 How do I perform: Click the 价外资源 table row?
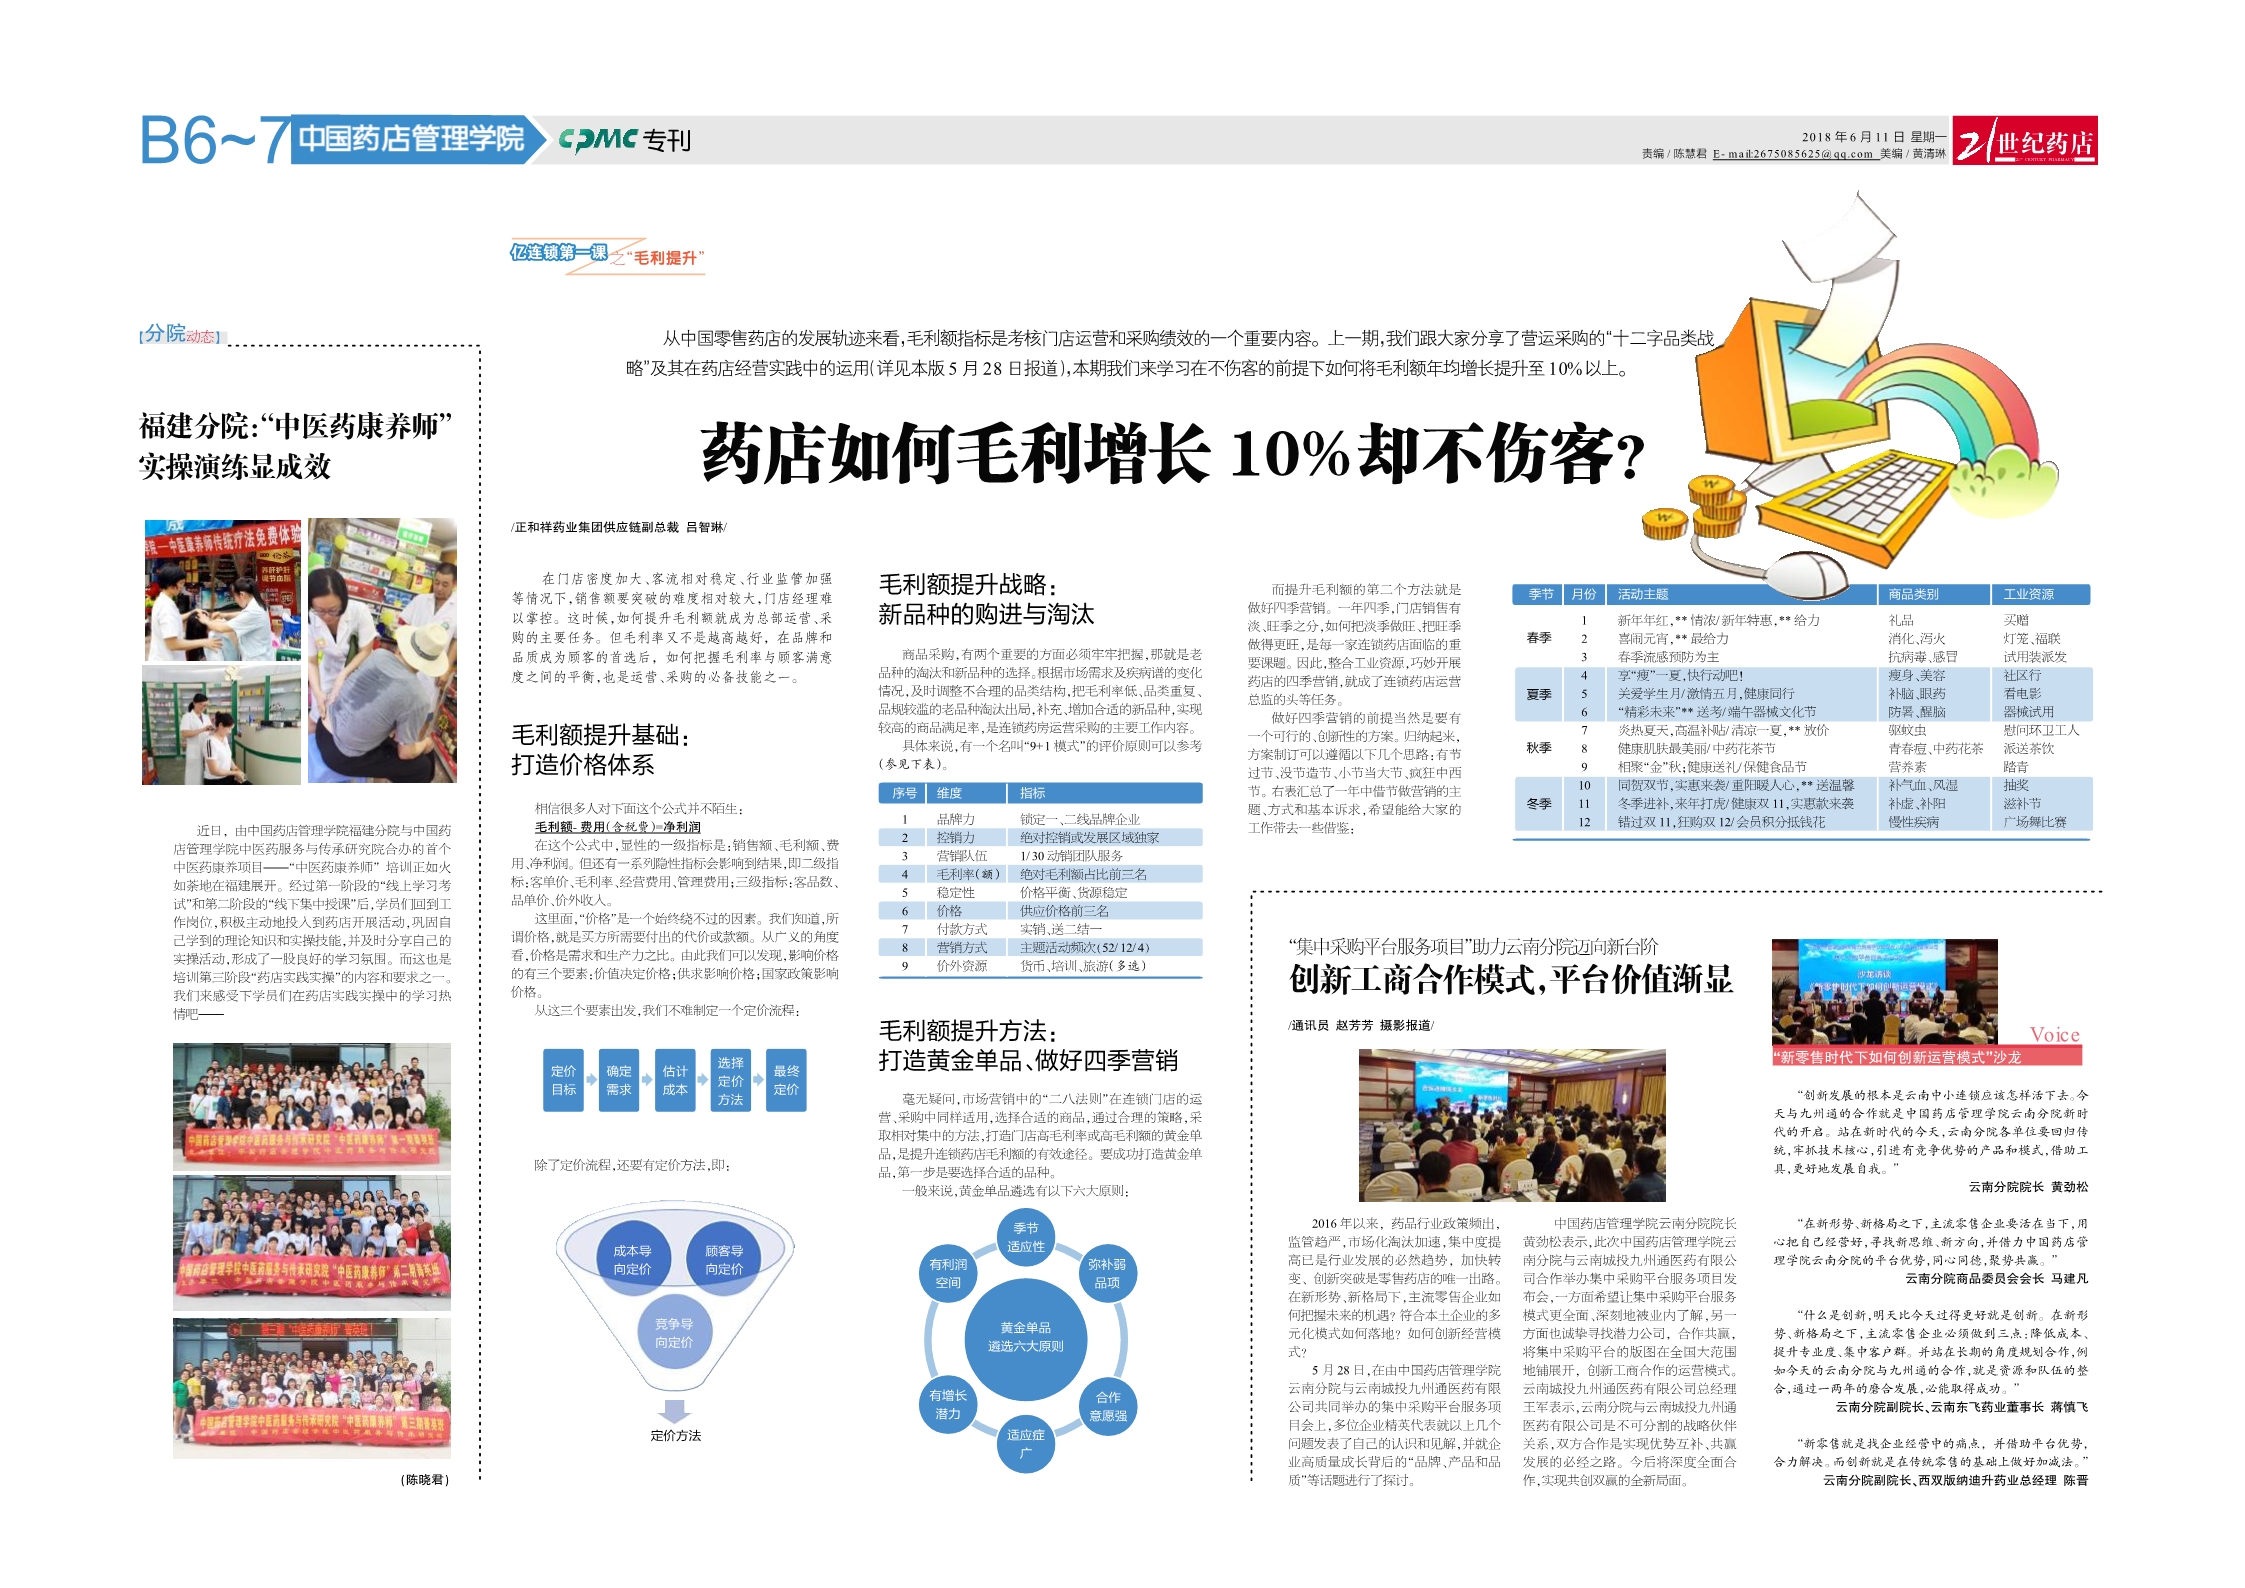click(1040, 966)
